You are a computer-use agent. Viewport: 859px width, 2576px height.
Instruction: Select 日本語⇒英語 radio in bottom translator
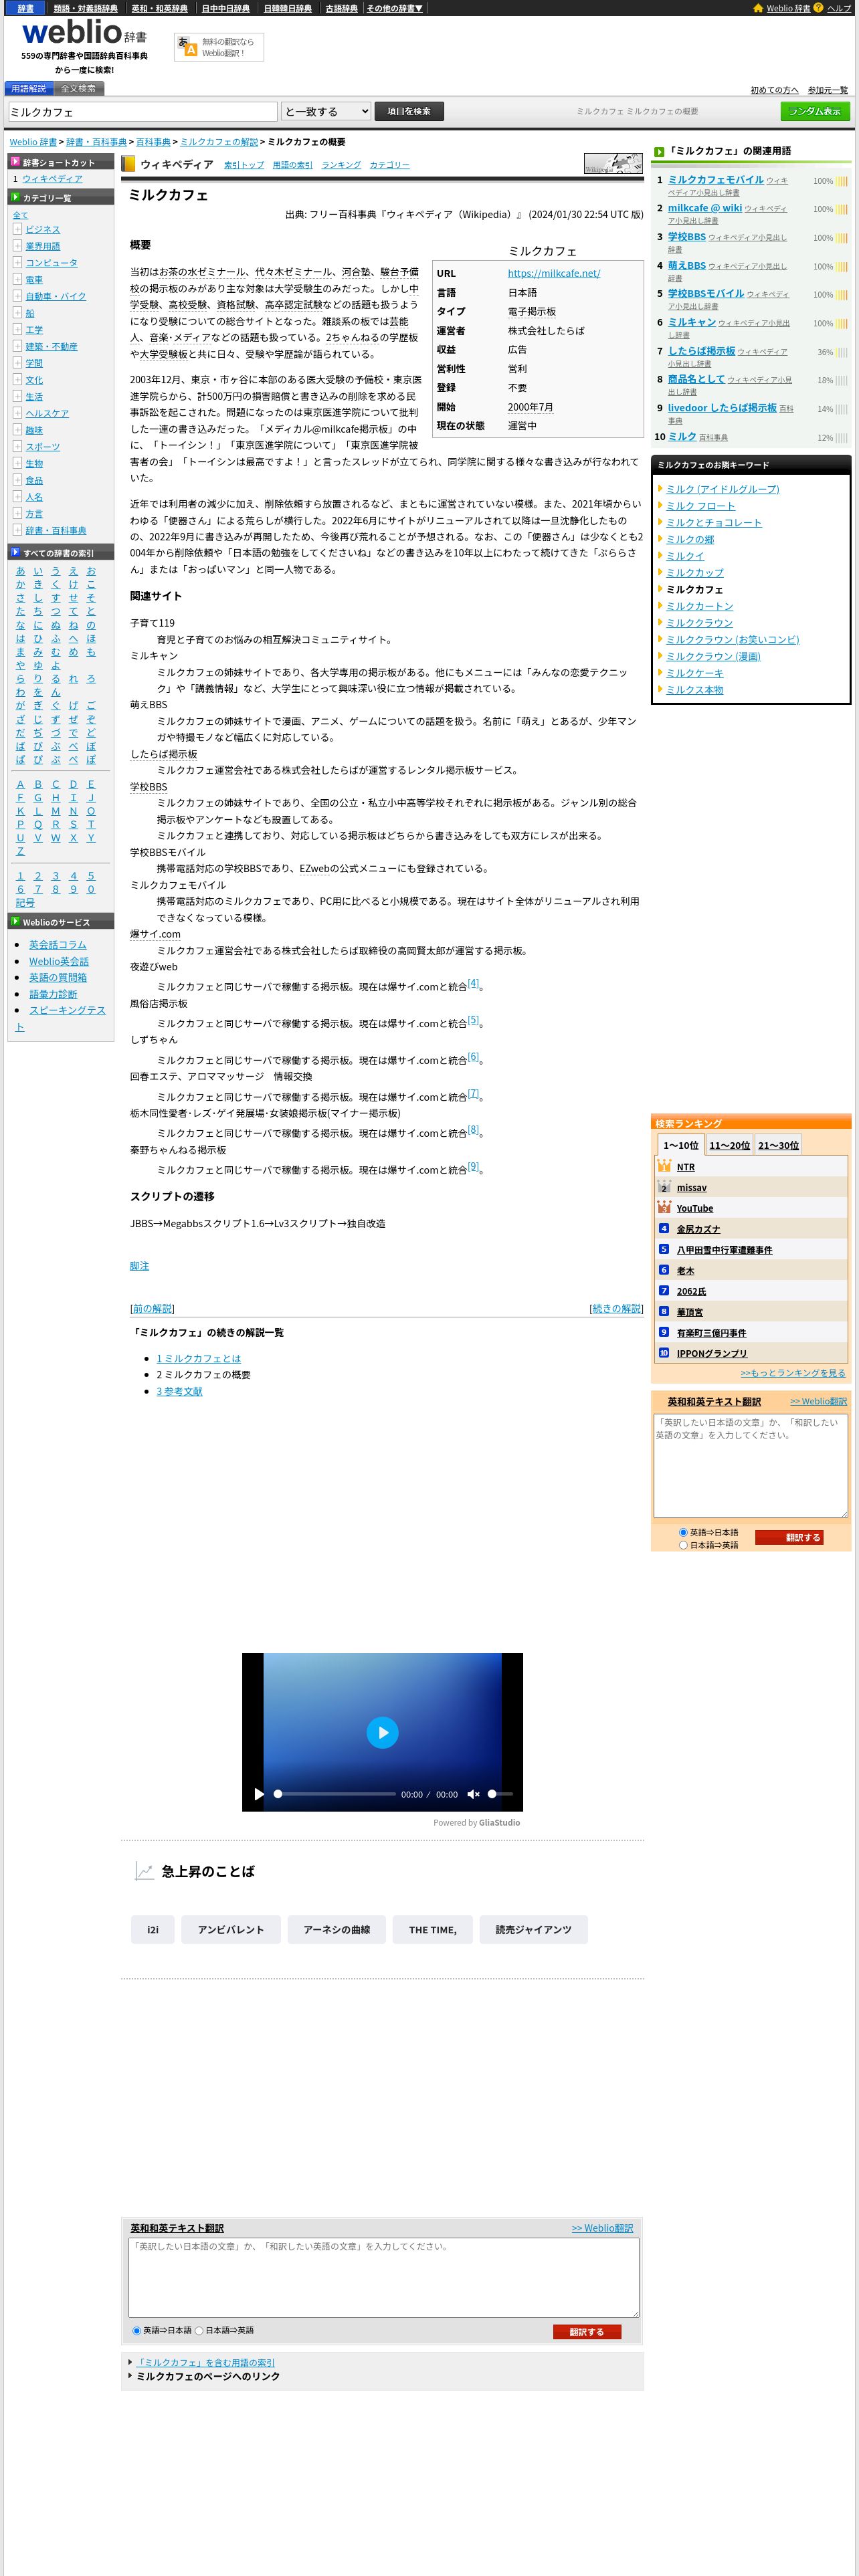[199, 2330]
